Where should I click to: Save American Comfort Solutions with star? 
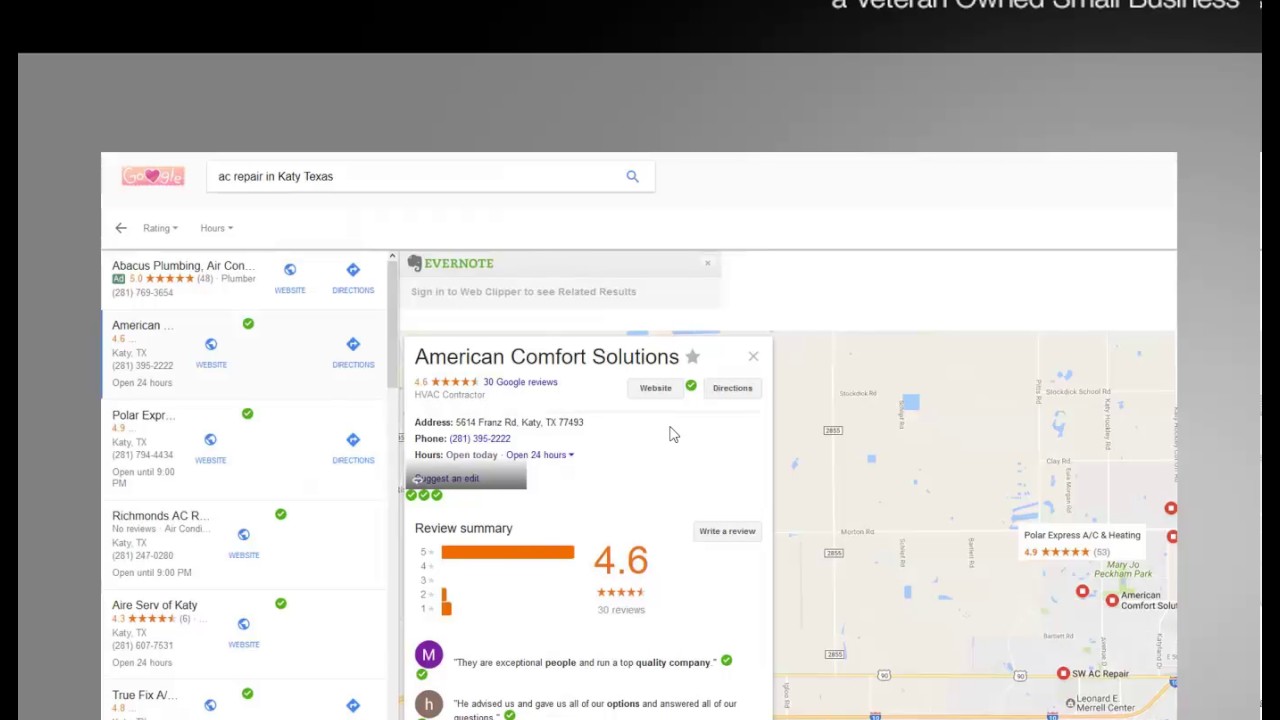tap(692, 357)
